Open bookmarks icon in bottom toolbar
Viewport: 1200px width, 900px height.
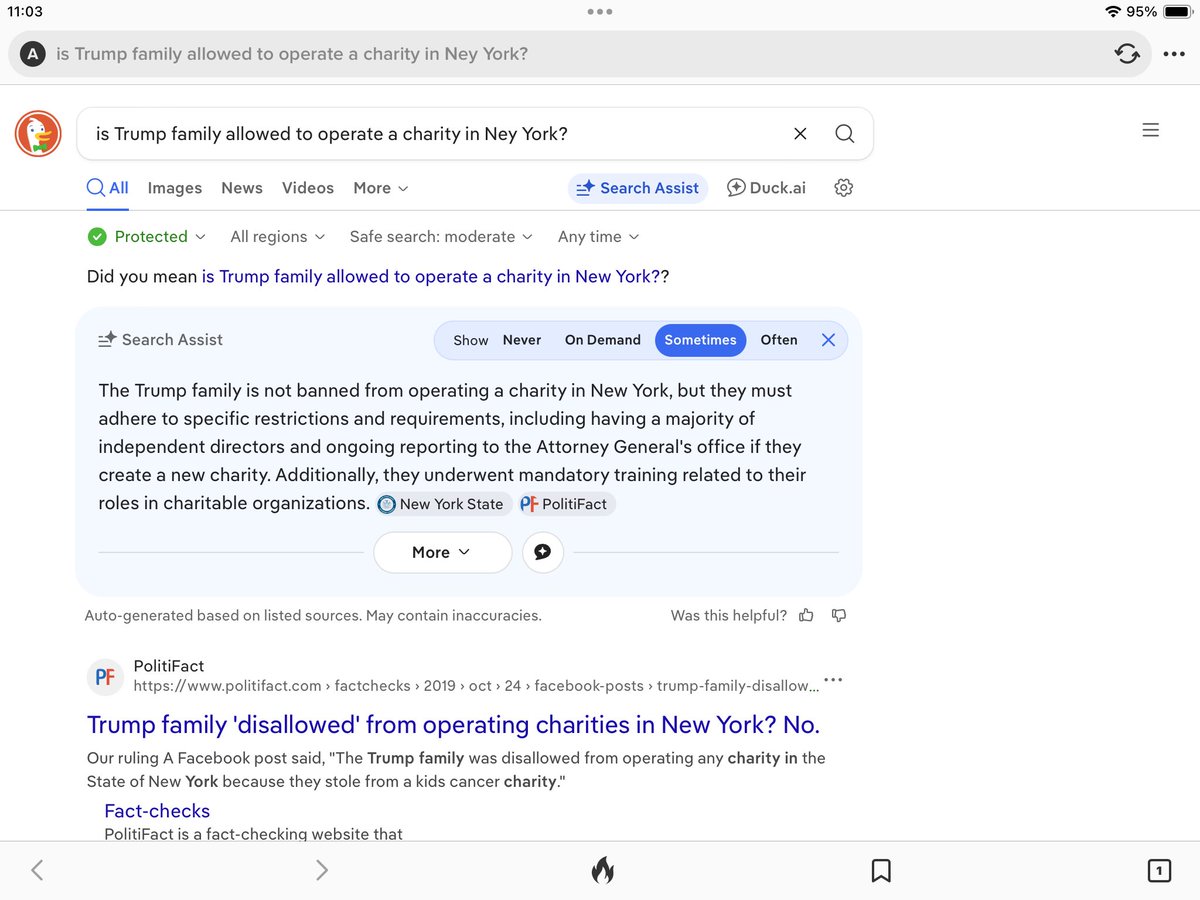tap(881, 871)
